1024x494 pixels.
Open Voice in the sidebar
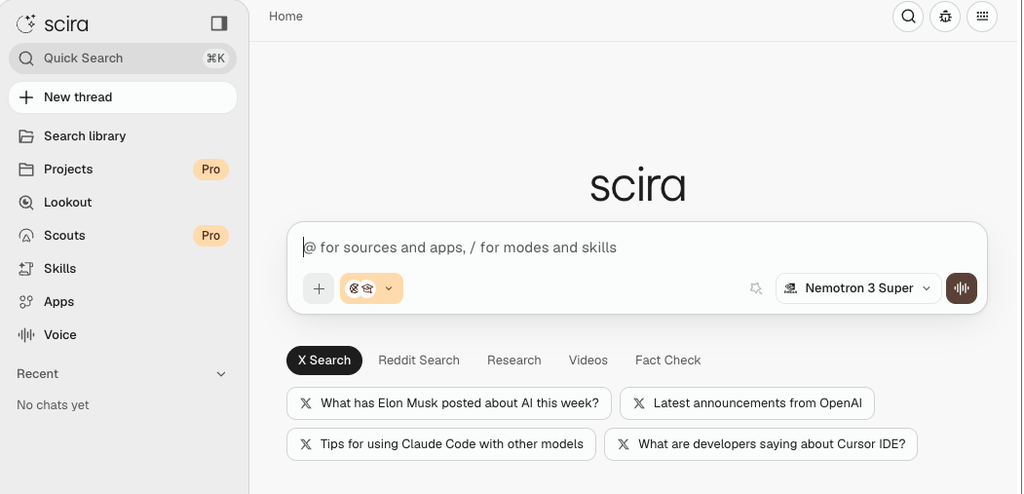[123, 335]
